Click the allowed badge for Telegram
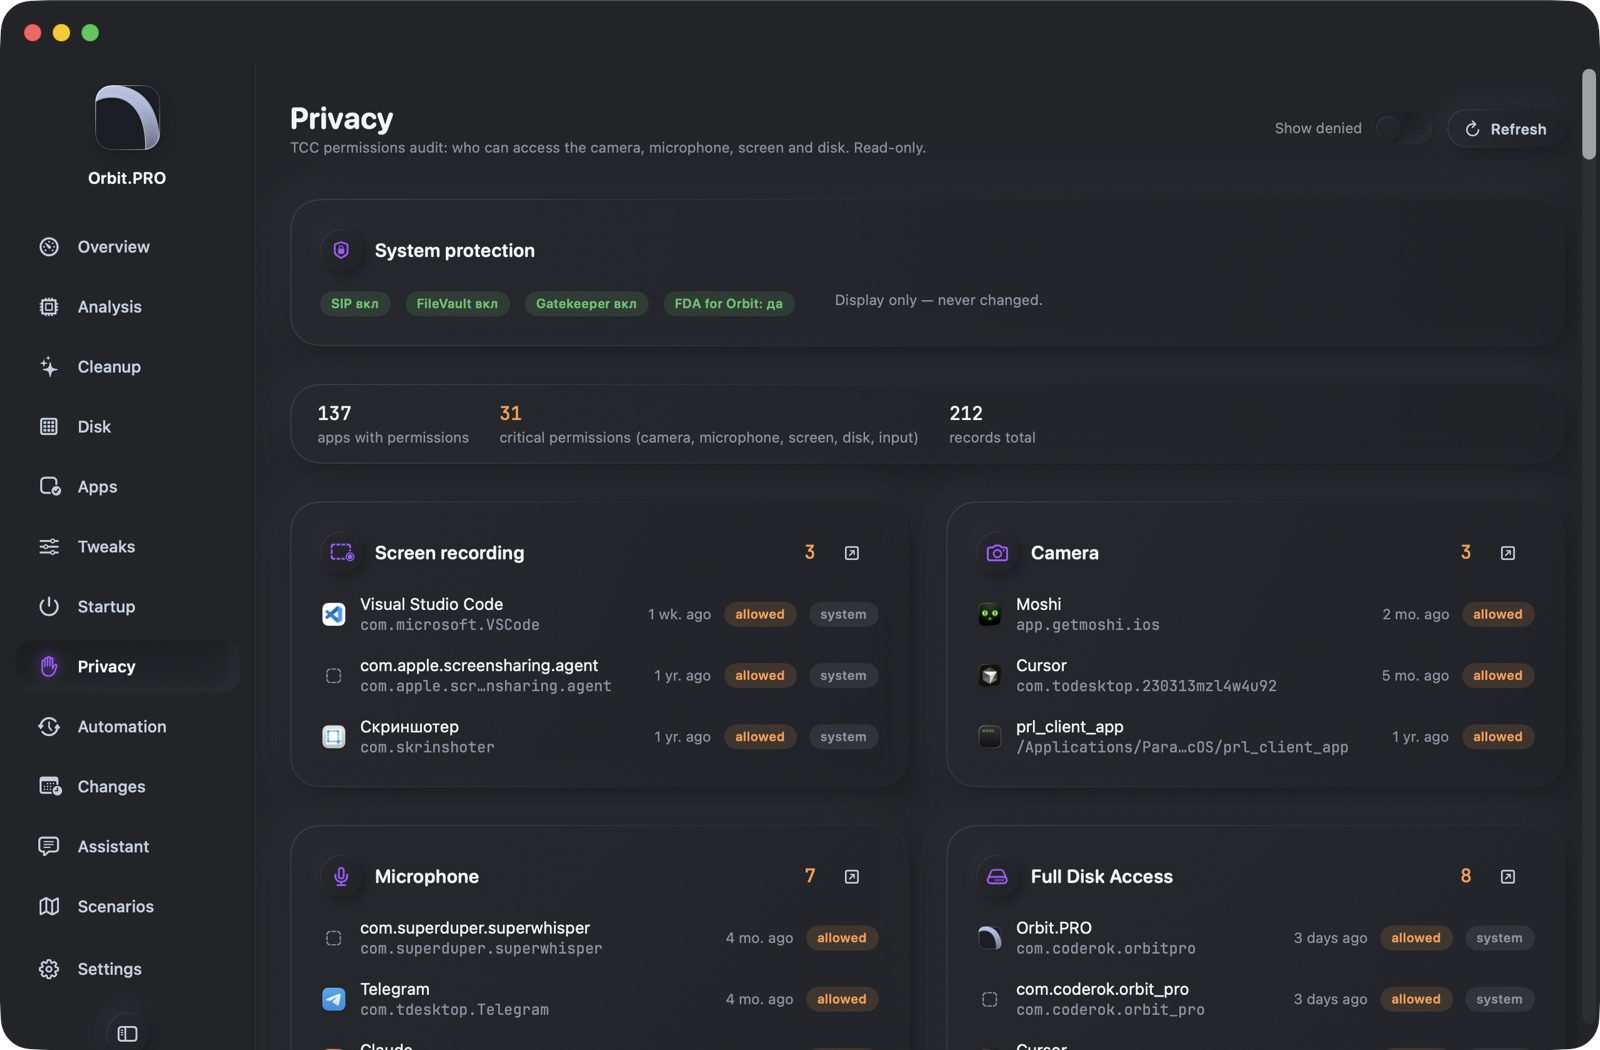1600x1050 pixels. click(842, 999)
